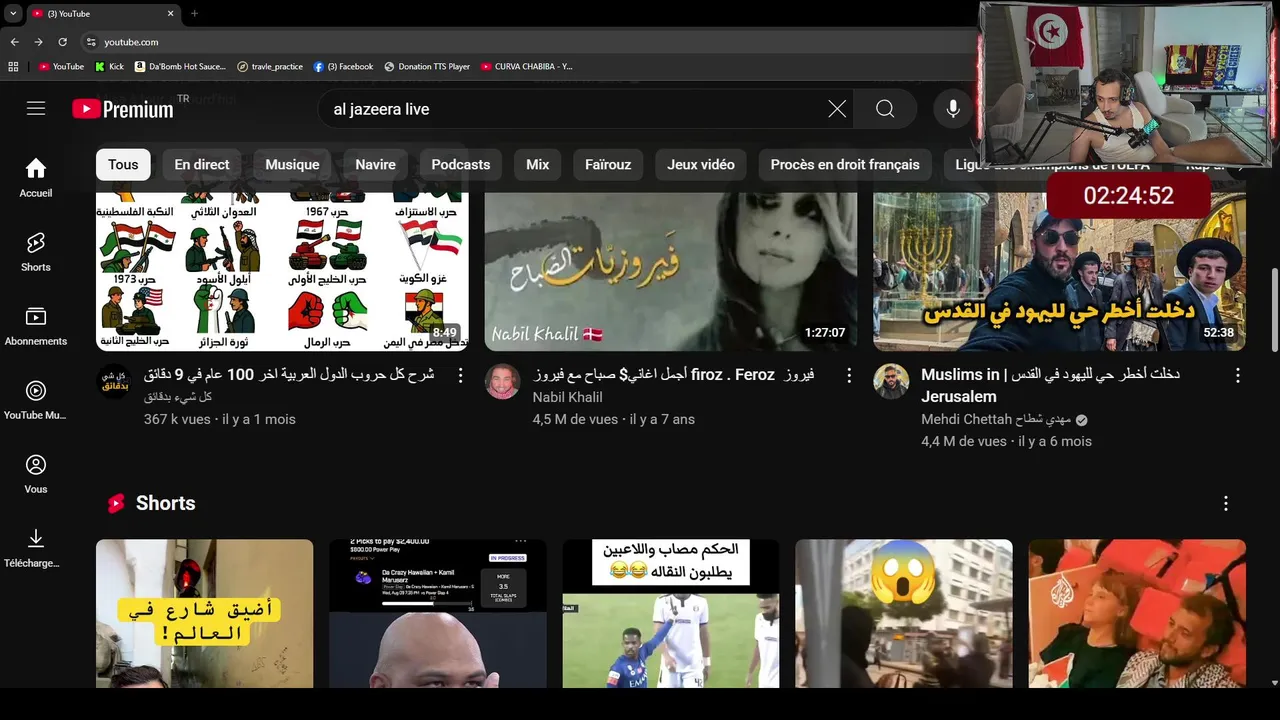Open the browser apps grid icon
This screenshot has height=720, width=1280.
pos(13,67)
